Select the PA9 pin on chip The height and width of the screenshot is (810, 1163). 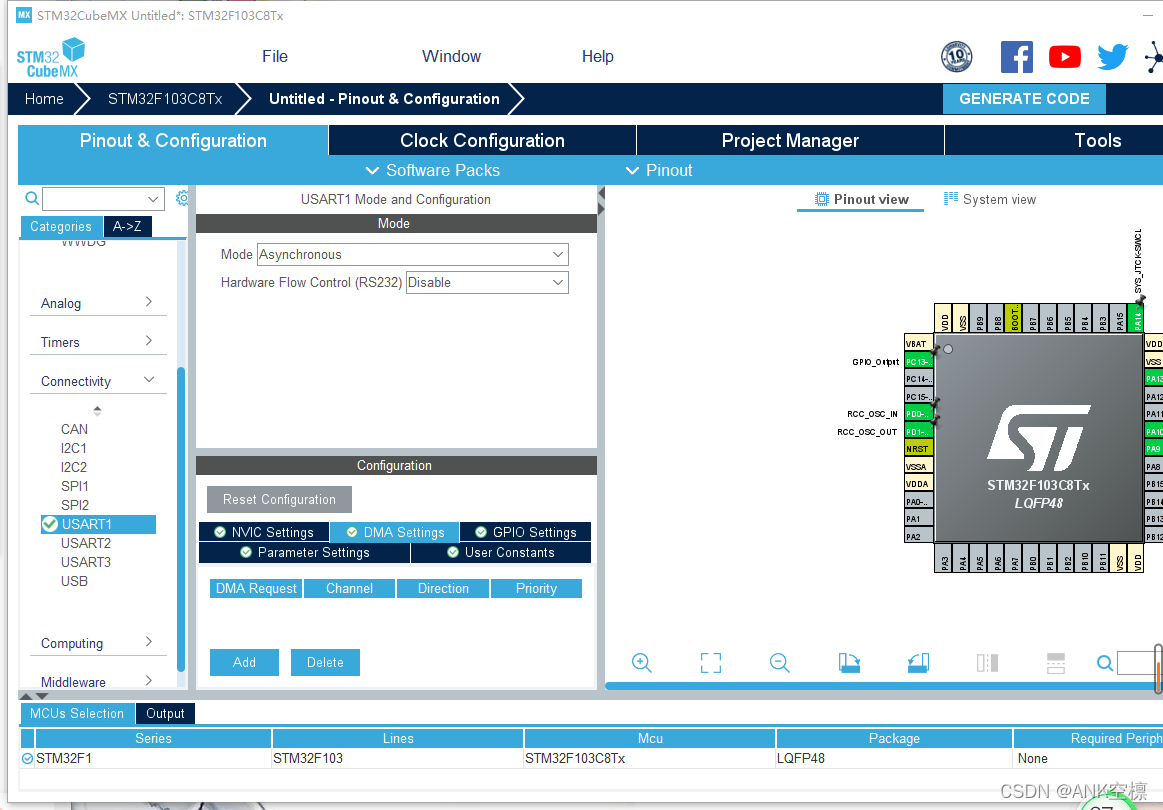1154,449
